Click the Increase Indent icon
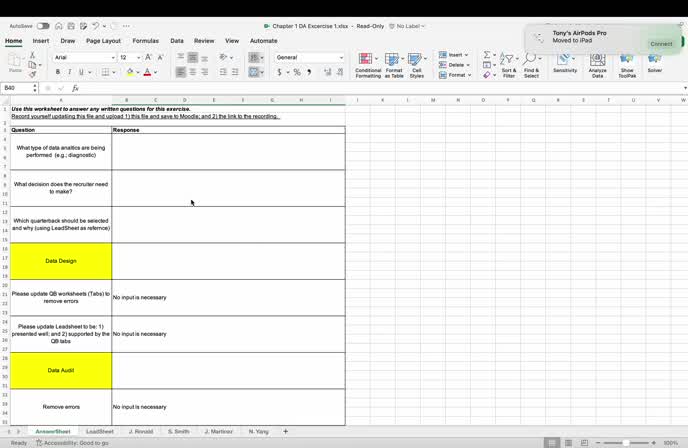Screen dimensions: 688x448 (x=235, y=72)
